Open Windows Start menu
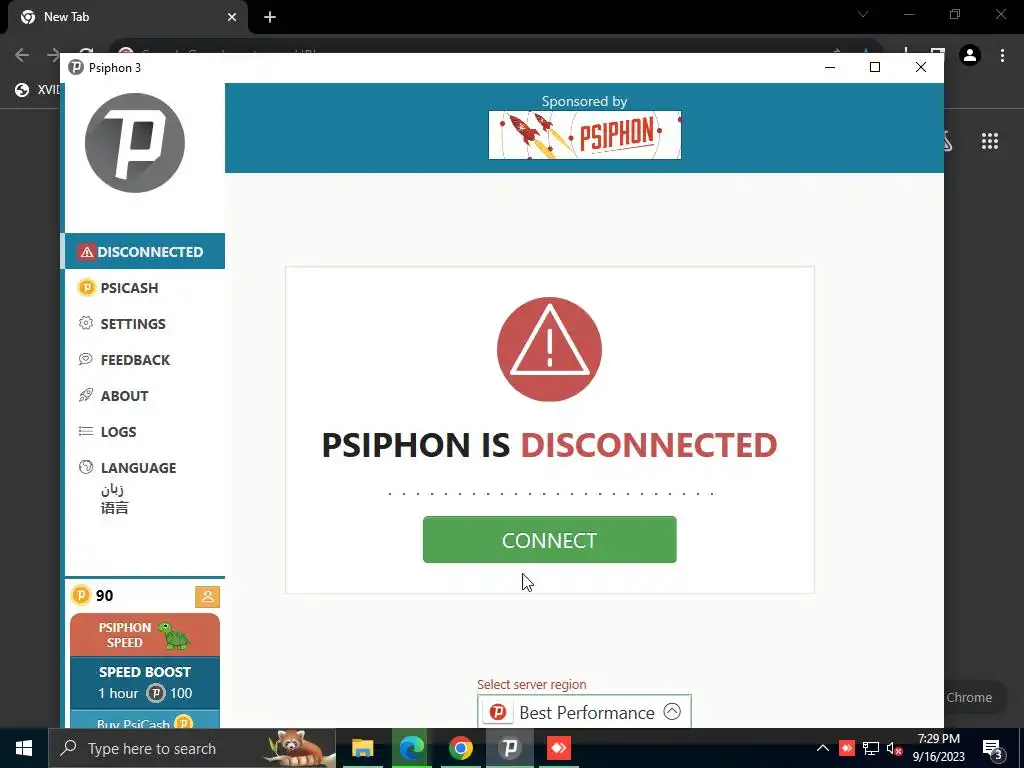Screen dimensions: 1024x768 [x=24, y=748]
